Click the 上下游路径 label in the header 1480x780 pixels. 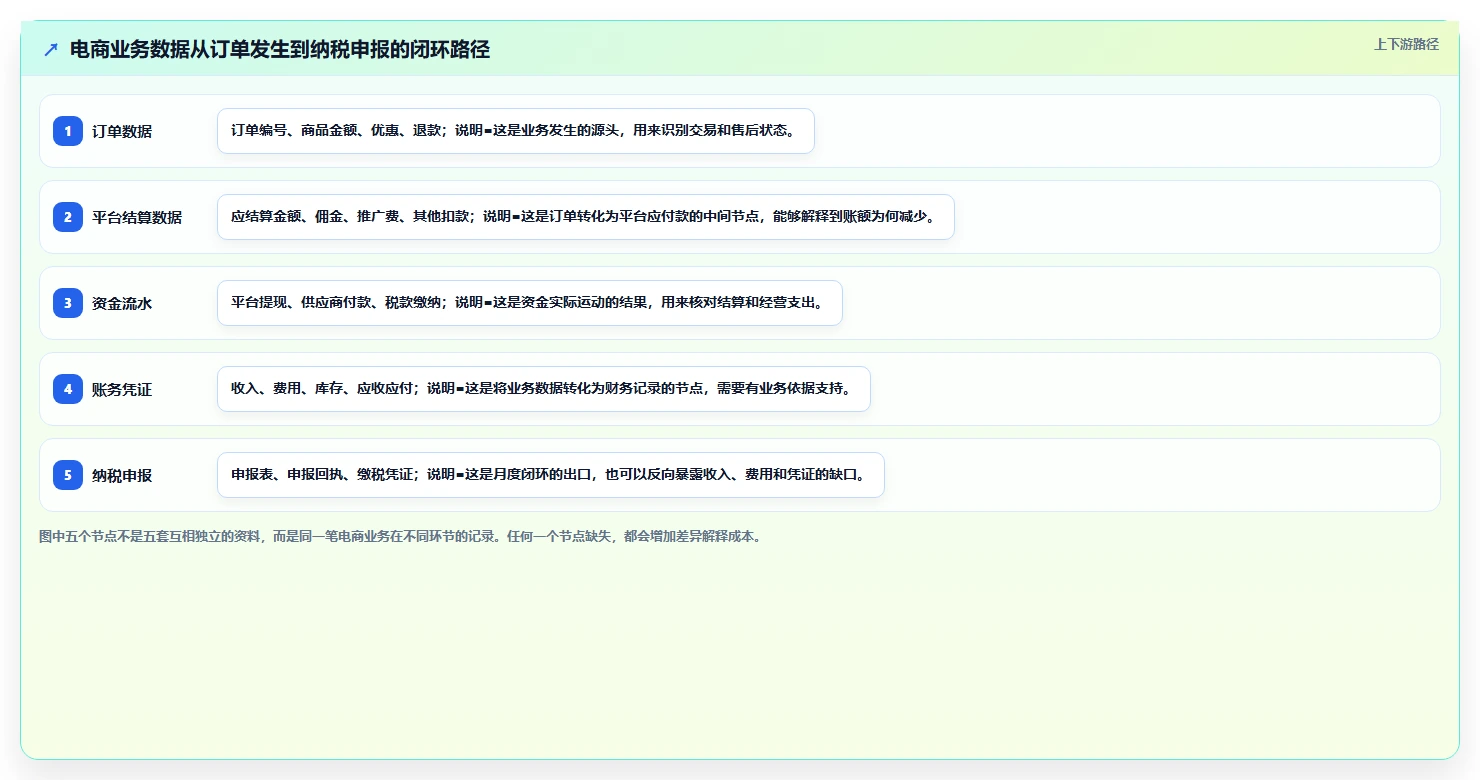[1406, 44]
